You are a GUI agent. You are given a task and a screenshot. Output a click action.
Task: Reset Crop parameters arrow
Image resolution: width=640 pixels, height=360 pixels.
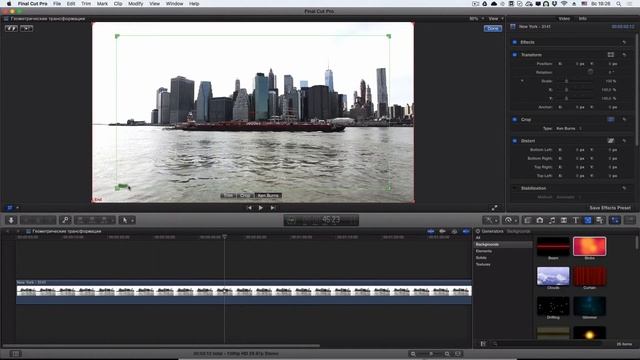[624, 120]
